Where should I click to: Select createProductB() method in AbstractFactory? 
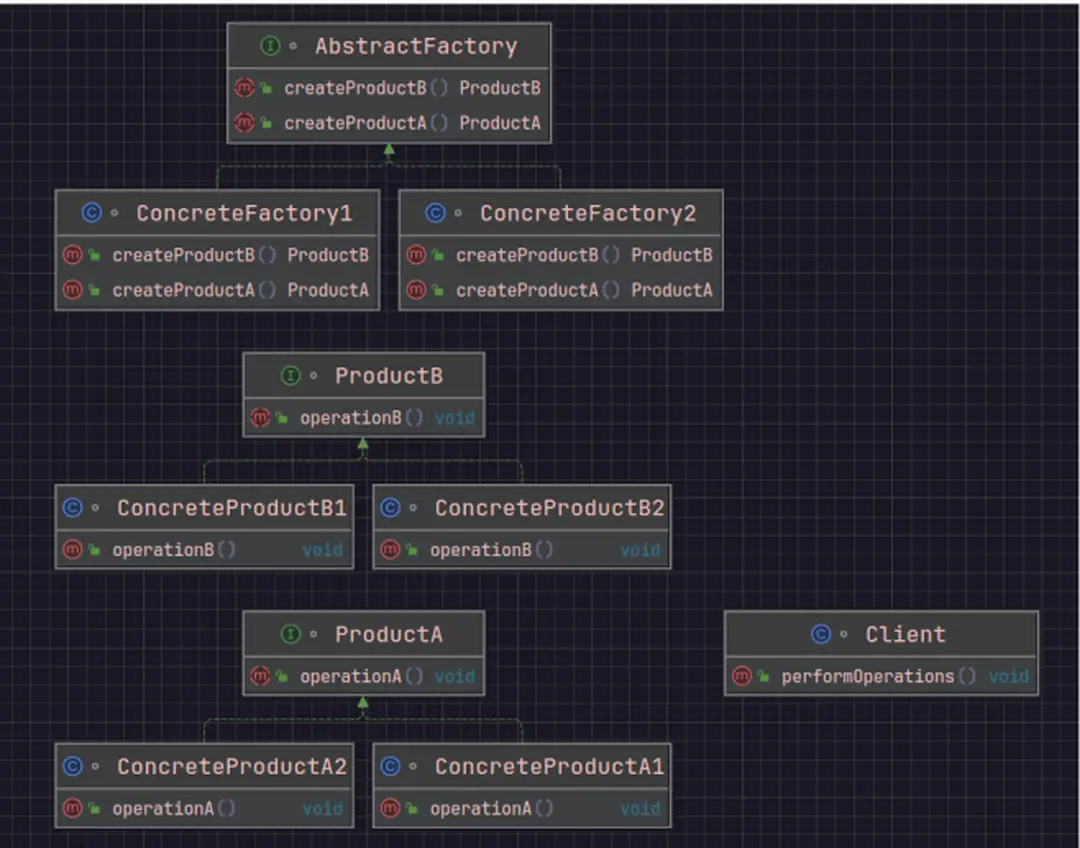pos(356,88)
